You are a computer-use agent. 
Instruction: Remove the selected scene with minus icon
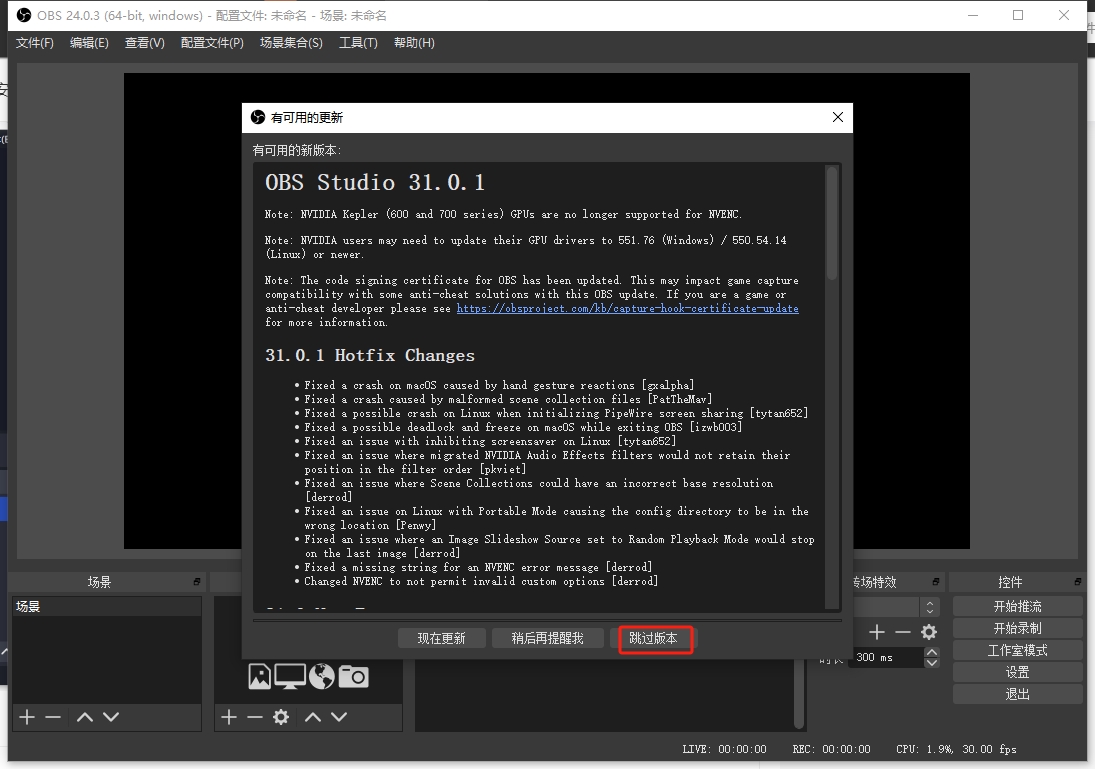coord(53,717)
